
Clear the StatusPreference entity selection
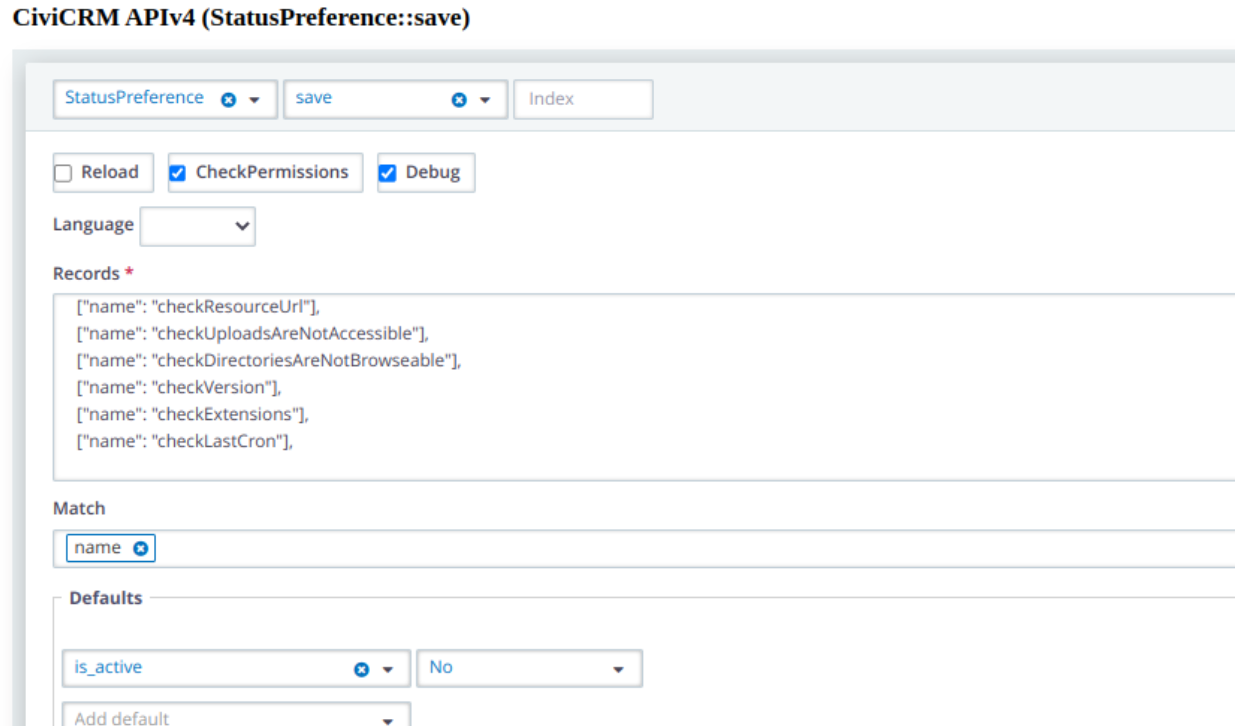click(x=228, y=100)
